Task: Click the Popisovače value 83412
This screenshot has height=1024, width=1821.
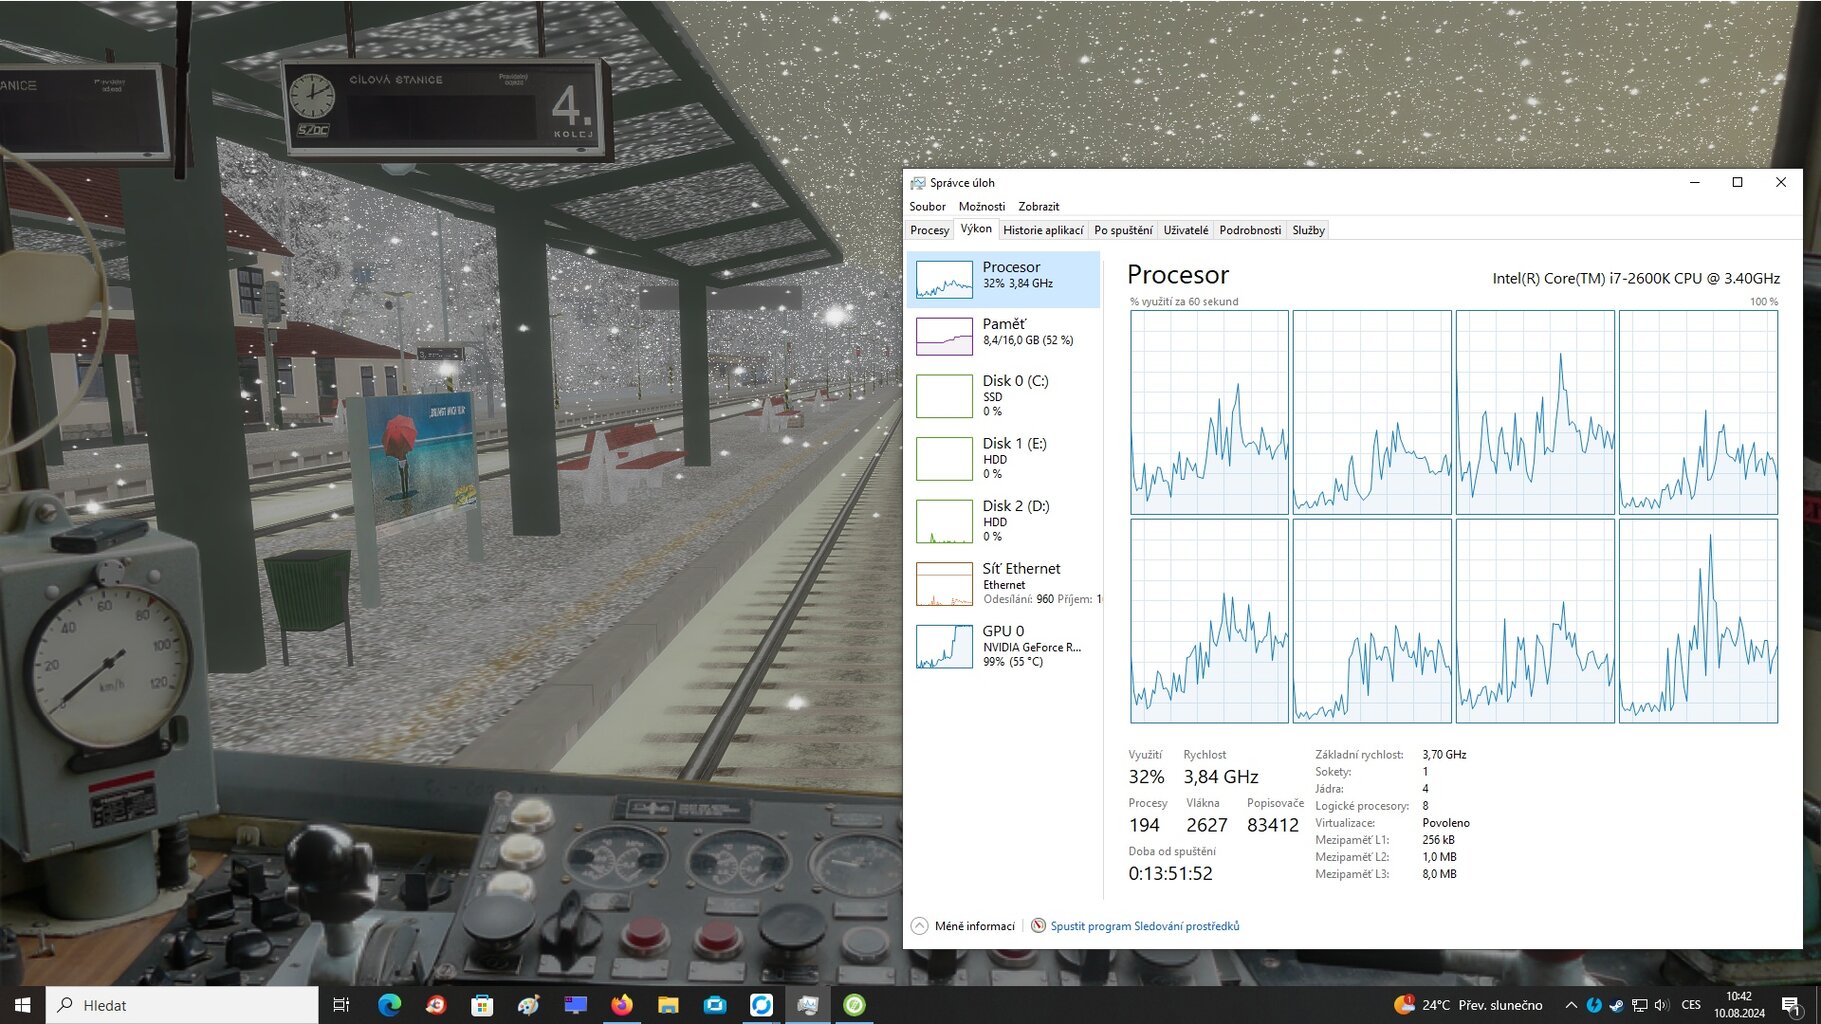Action: click(1272, 825)
